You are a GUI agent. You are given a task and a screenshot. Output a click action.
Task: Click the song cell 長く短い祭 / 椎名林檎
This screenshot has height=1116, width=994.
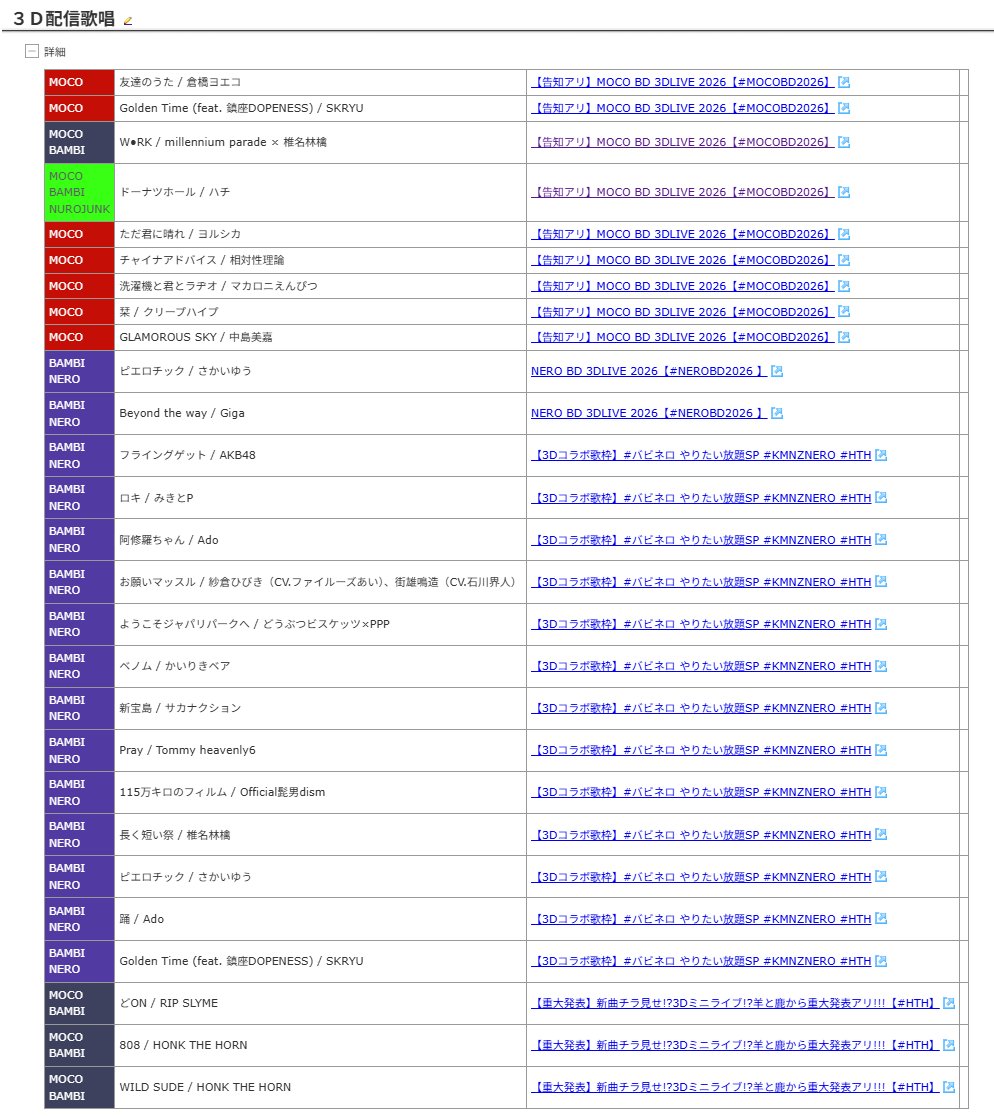coord(320,834)
